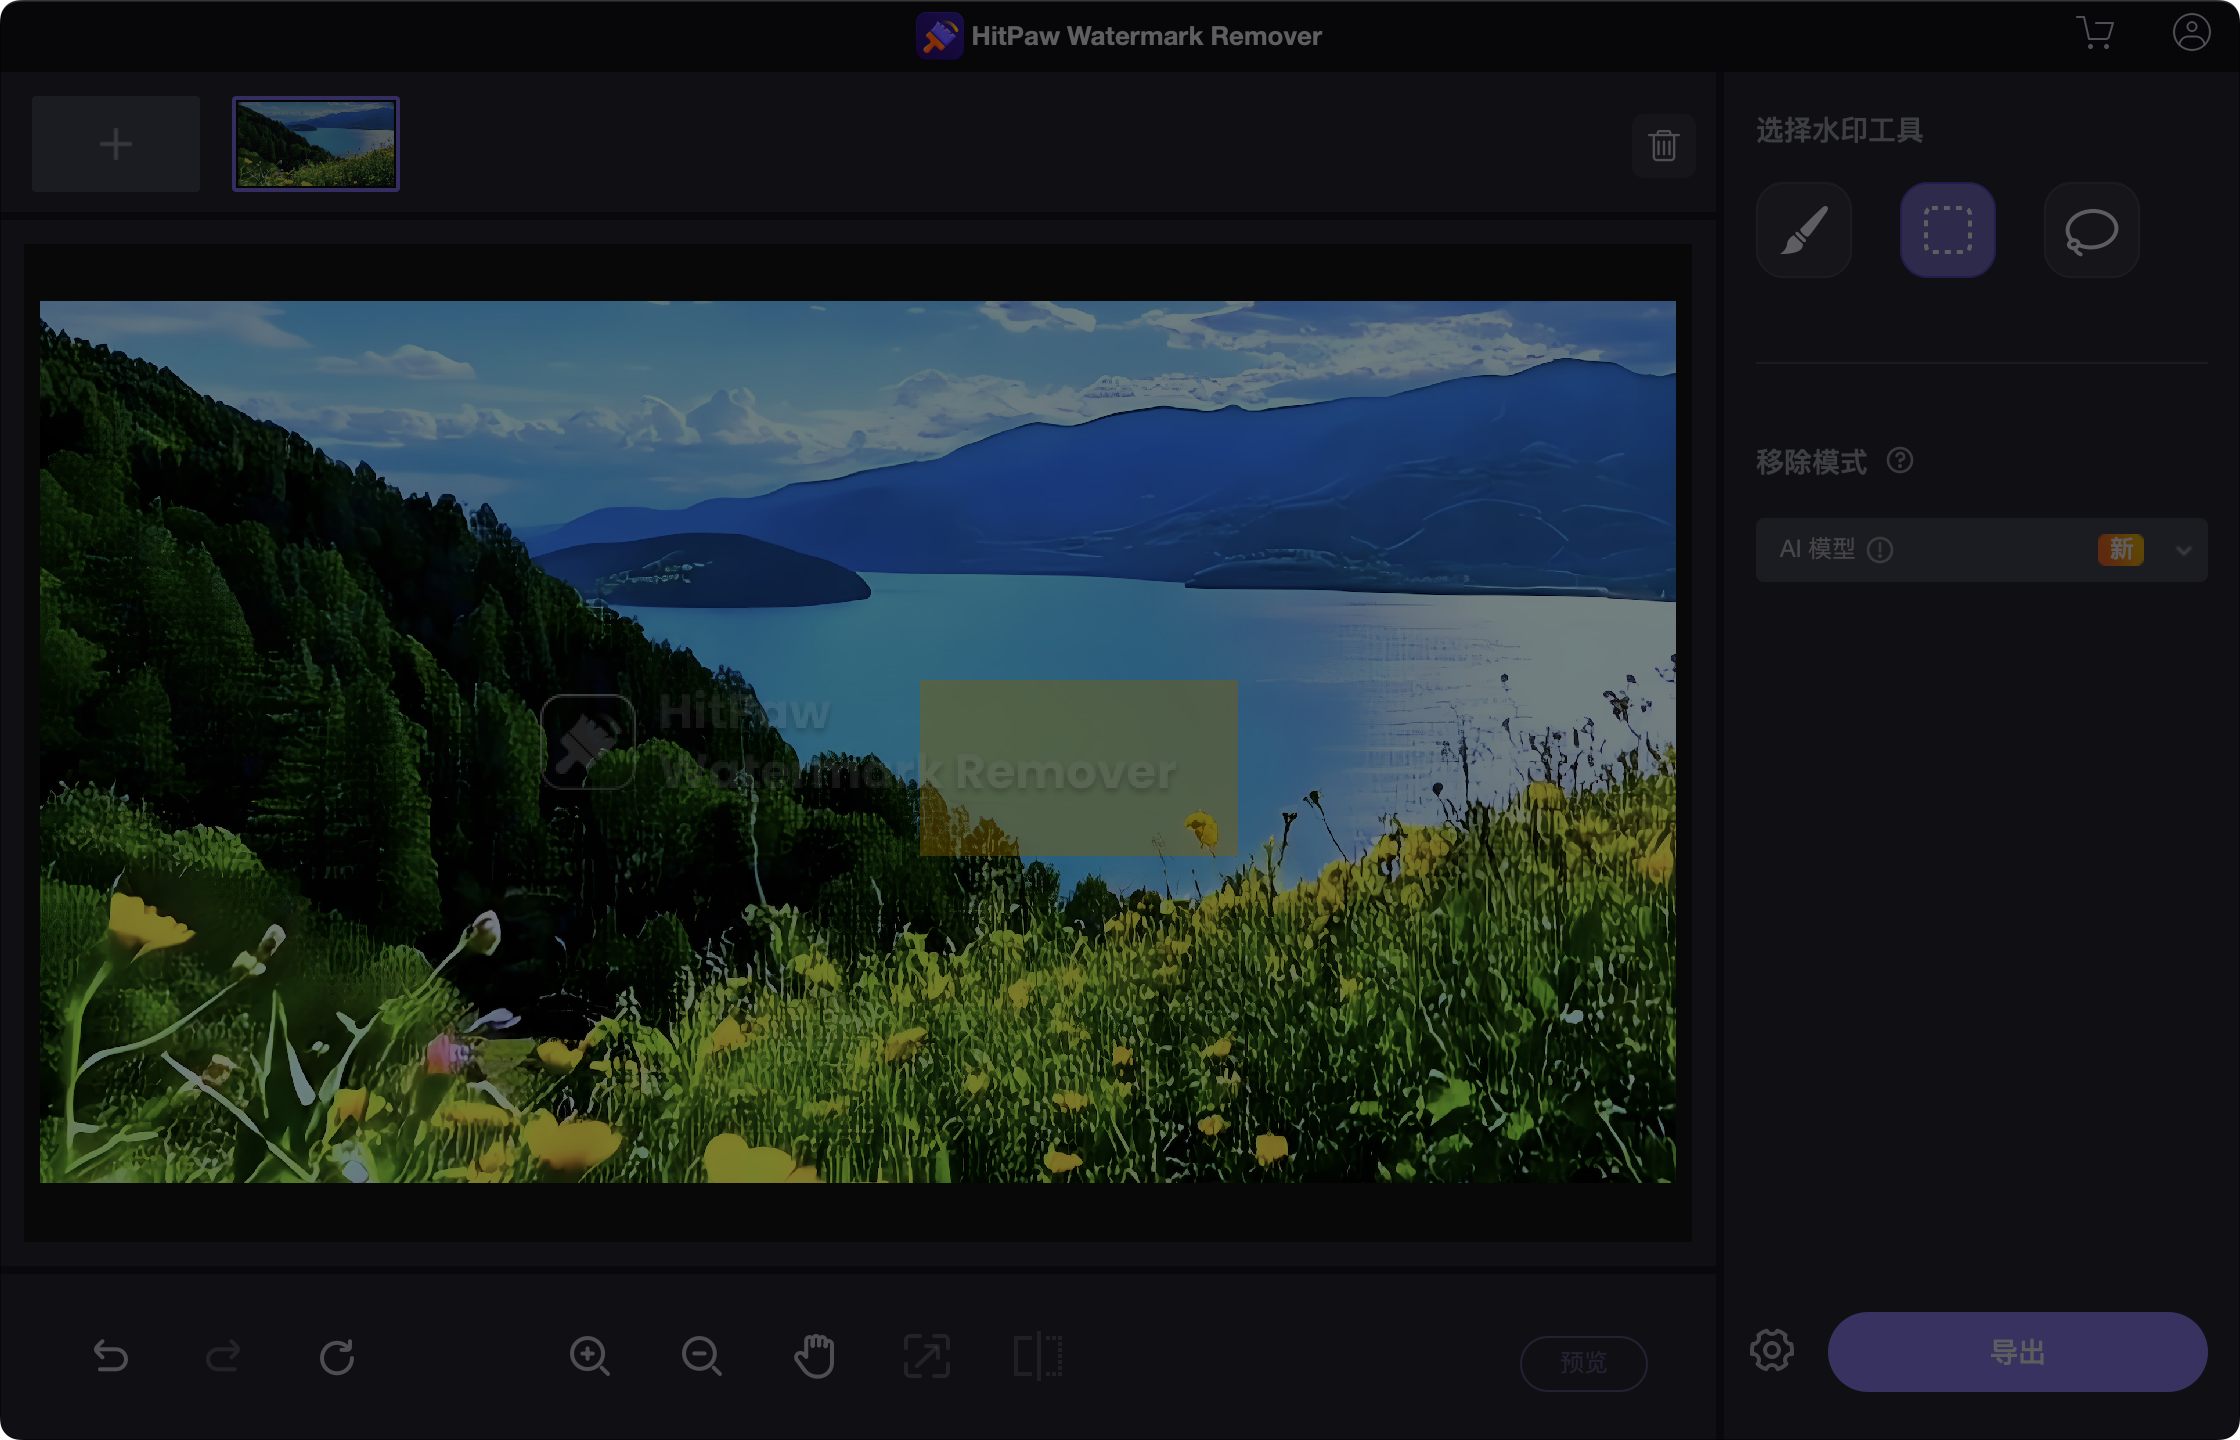Click the 预览 preview button
This screenshot has height=1440, width=2240.
click(x=1583, y=1362)
